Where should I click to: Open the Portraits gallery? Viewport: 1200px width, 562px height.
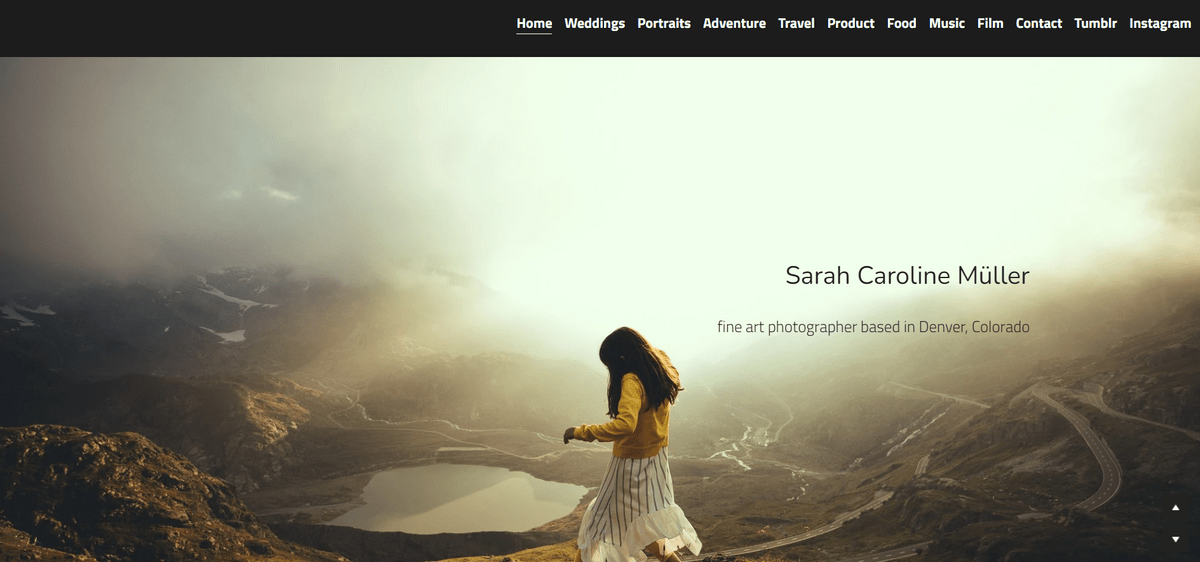(x=664, y=23)
